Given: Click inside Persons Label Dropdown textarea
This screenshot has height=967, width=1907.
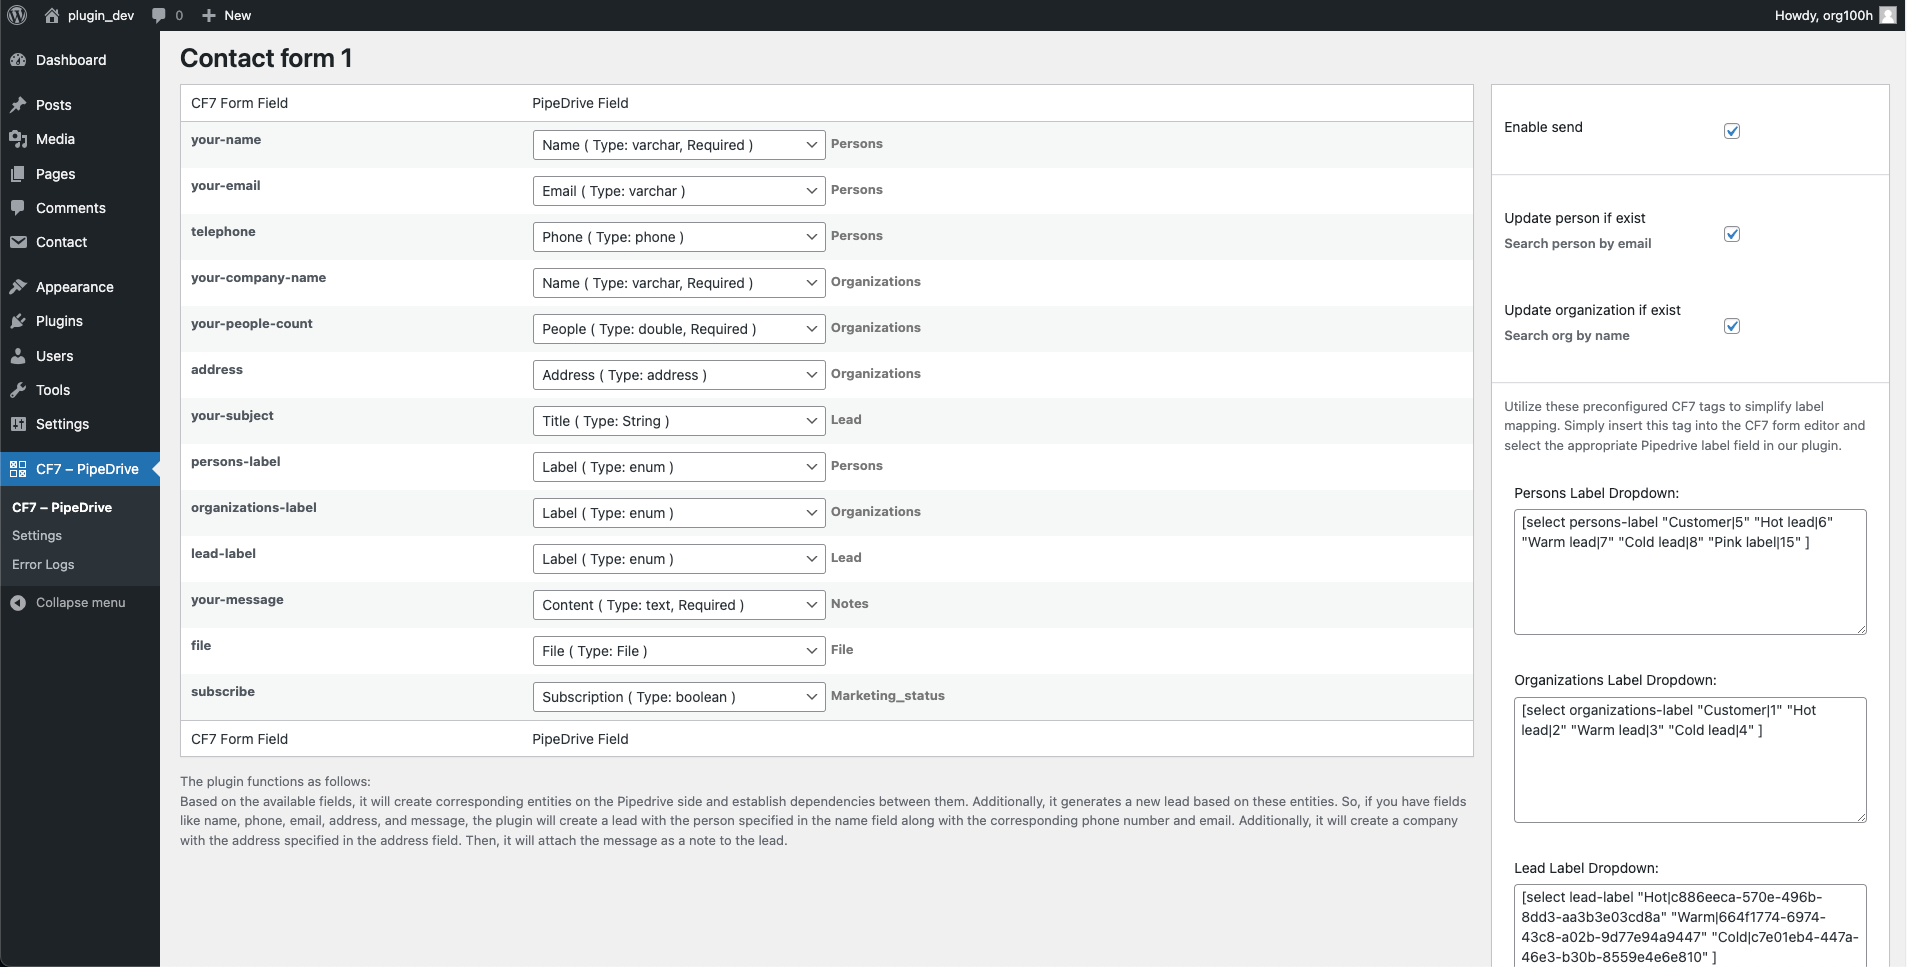Looking at the screenshot, I should 1690,572.
